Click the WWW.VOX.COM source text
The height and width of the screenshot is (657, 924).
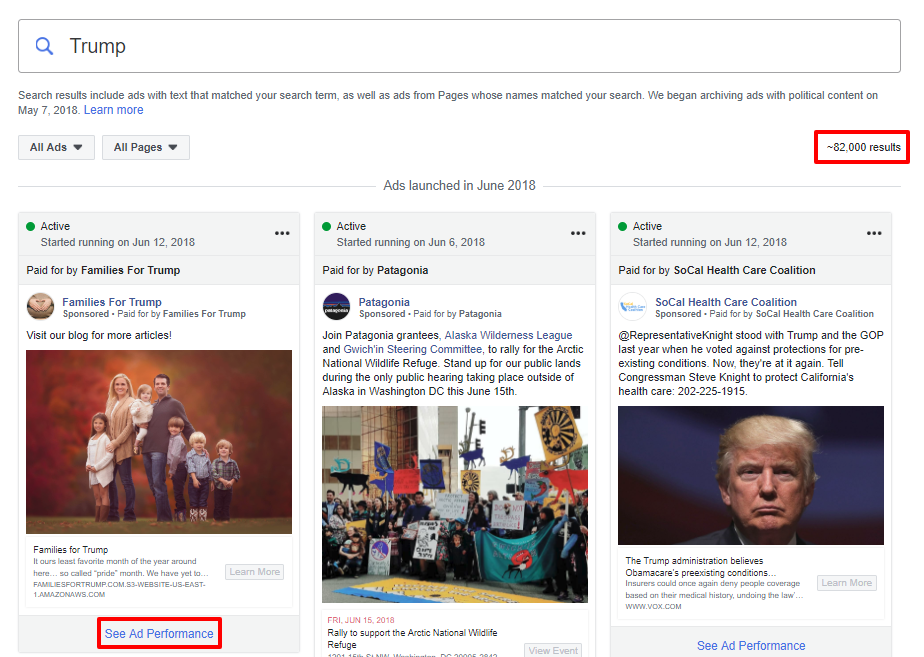tap(653, 606)
